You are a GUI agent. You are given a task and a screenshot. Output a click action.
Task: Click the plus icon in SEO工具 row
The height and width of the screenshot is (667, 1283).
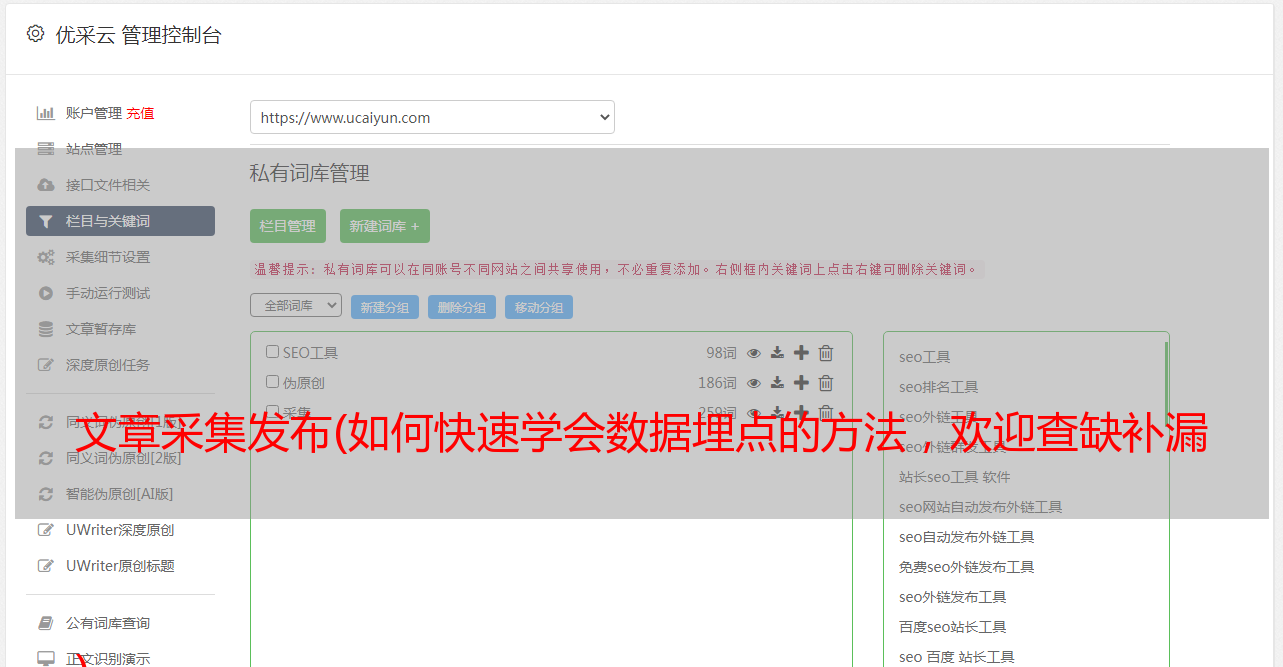pyautogui.click(x=801, y=353)
